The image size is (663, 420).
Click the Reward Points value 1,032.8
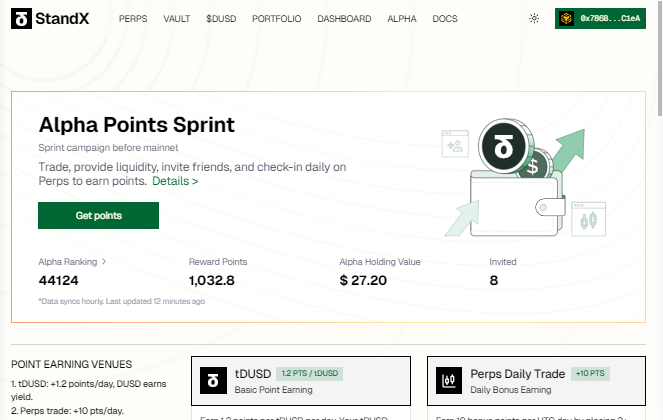coord(211,280)
